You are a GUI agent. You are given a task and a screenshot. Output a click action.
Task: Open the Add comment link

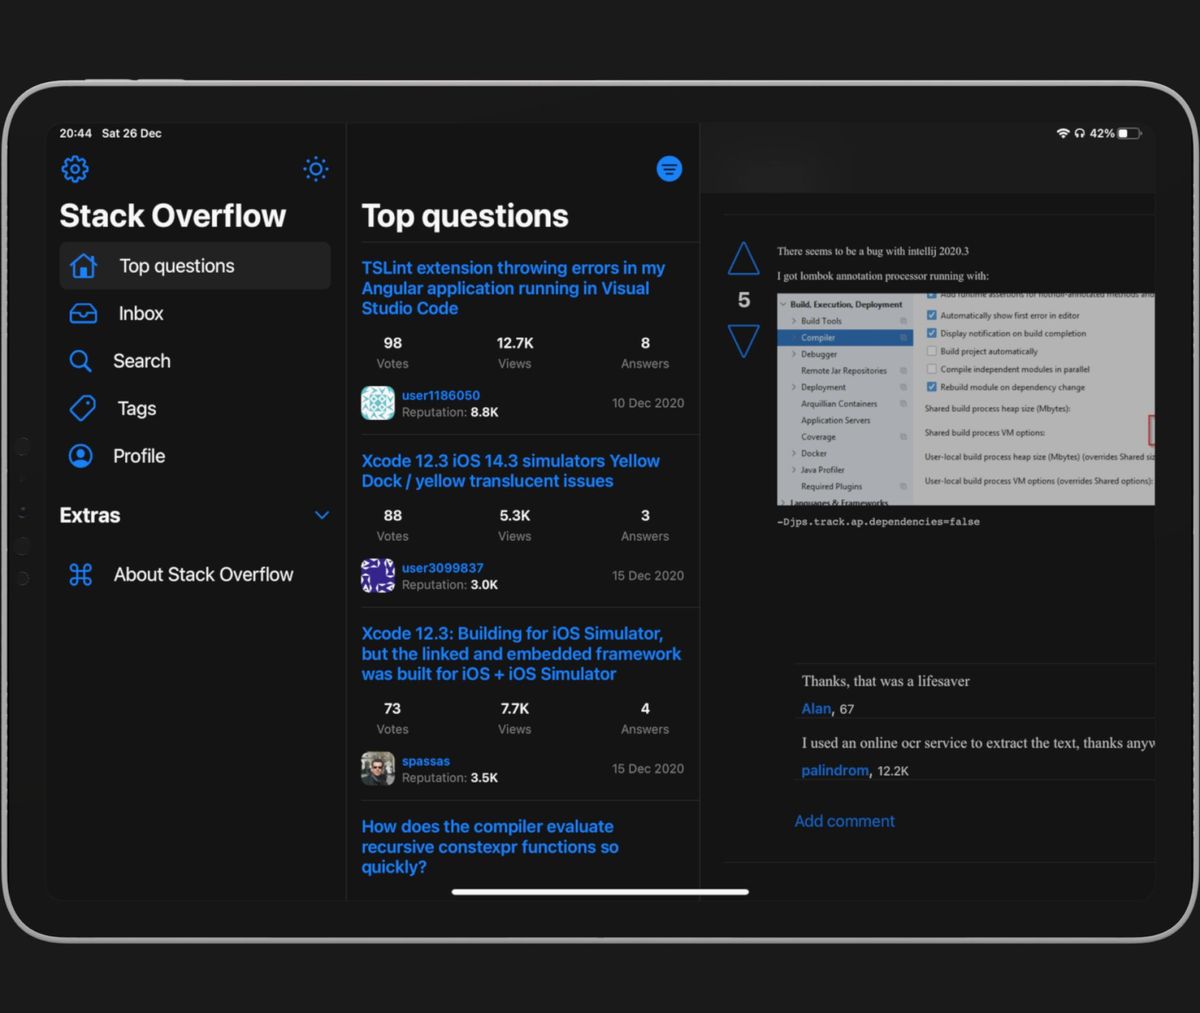coord(844,820)
